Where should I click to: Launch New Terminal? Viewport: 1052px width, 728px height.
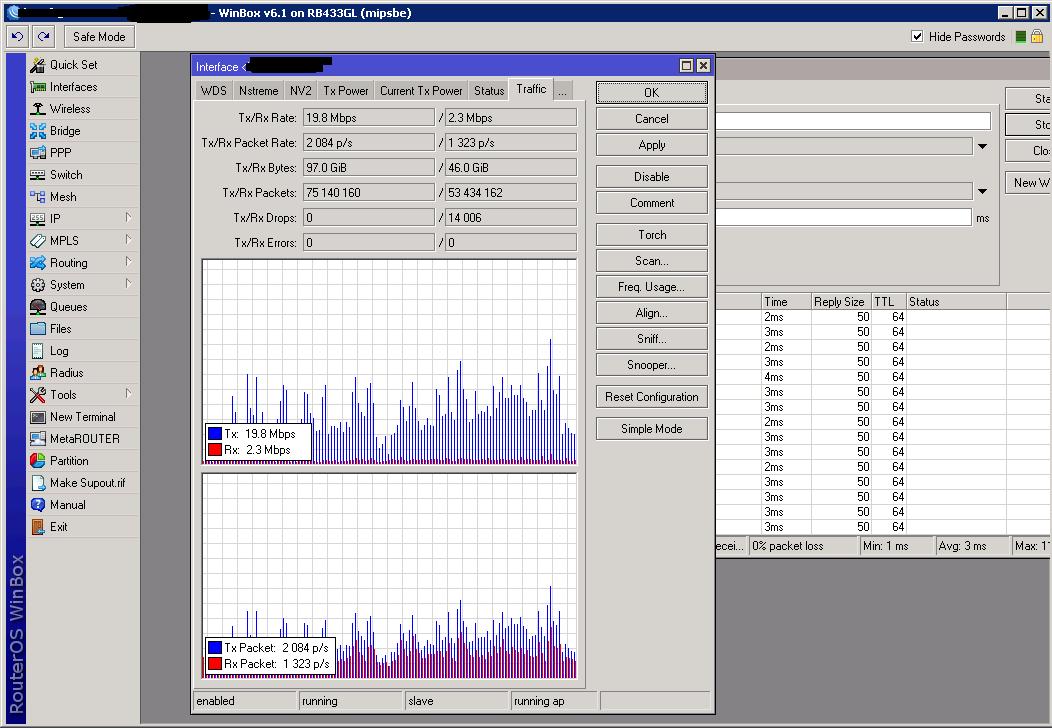(82, 417)
